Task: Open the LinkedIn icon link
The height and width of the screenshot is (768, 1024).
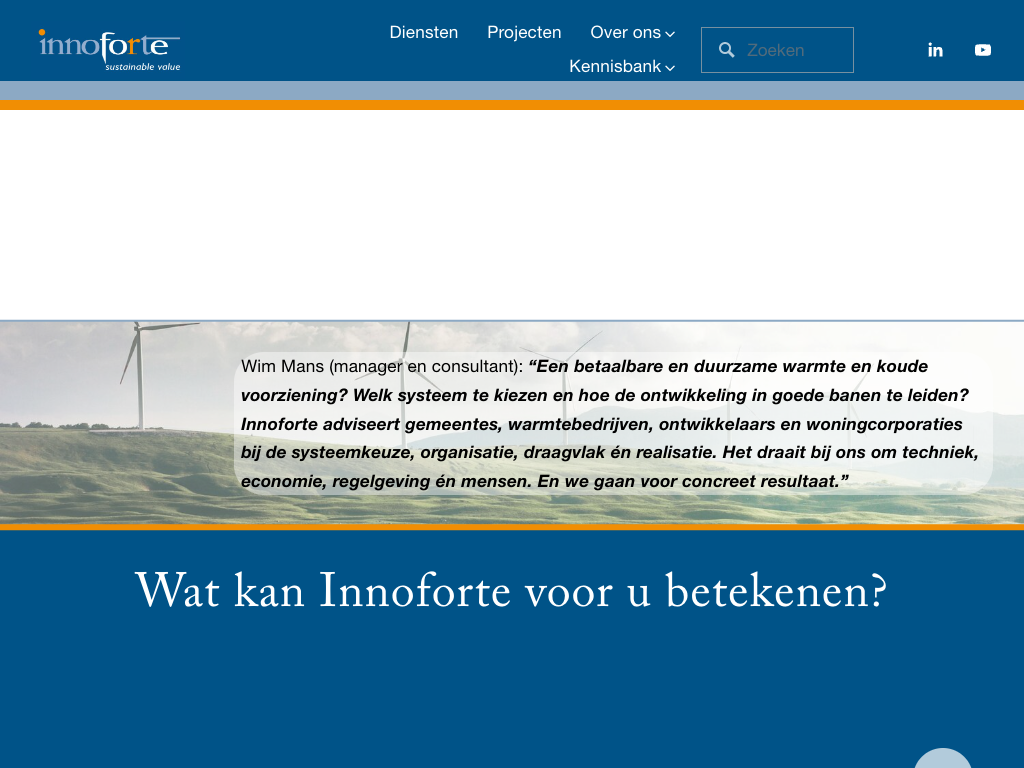Action: coord(935,50)
